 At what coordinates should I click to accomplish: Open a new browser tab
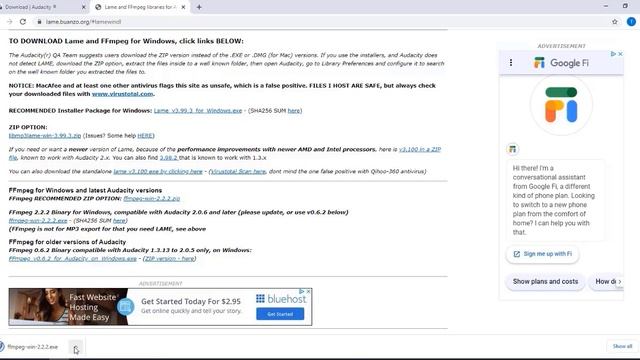199,7
